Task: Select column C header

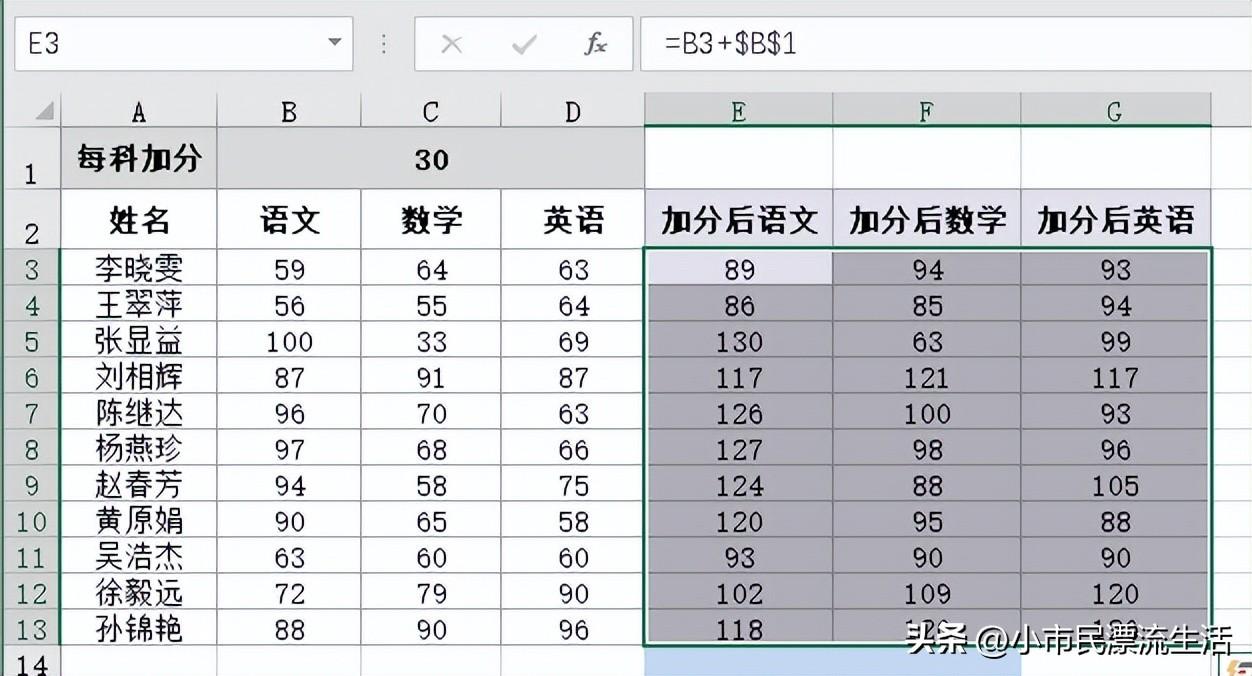Action: 431,110
